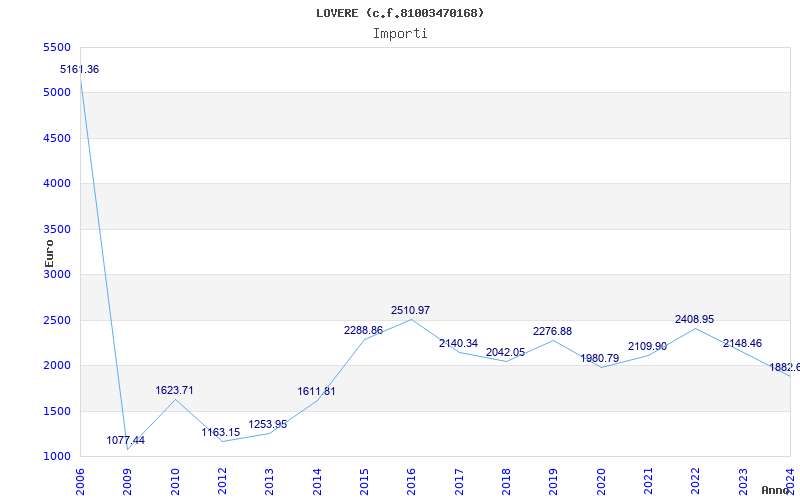
Task: Click the 1611.81 data label
Action: point(316,392)
